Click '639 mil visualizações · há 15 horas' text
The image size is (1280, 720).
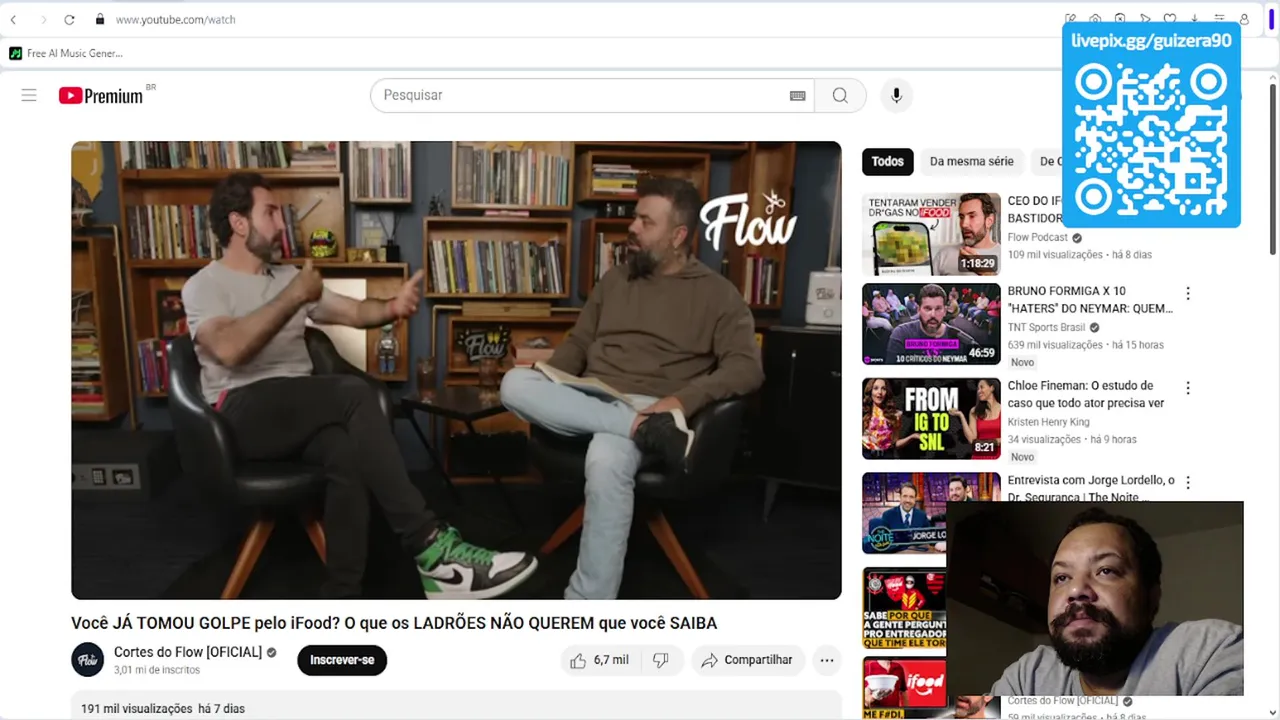pyautogui.click(x=1086, y=345)
